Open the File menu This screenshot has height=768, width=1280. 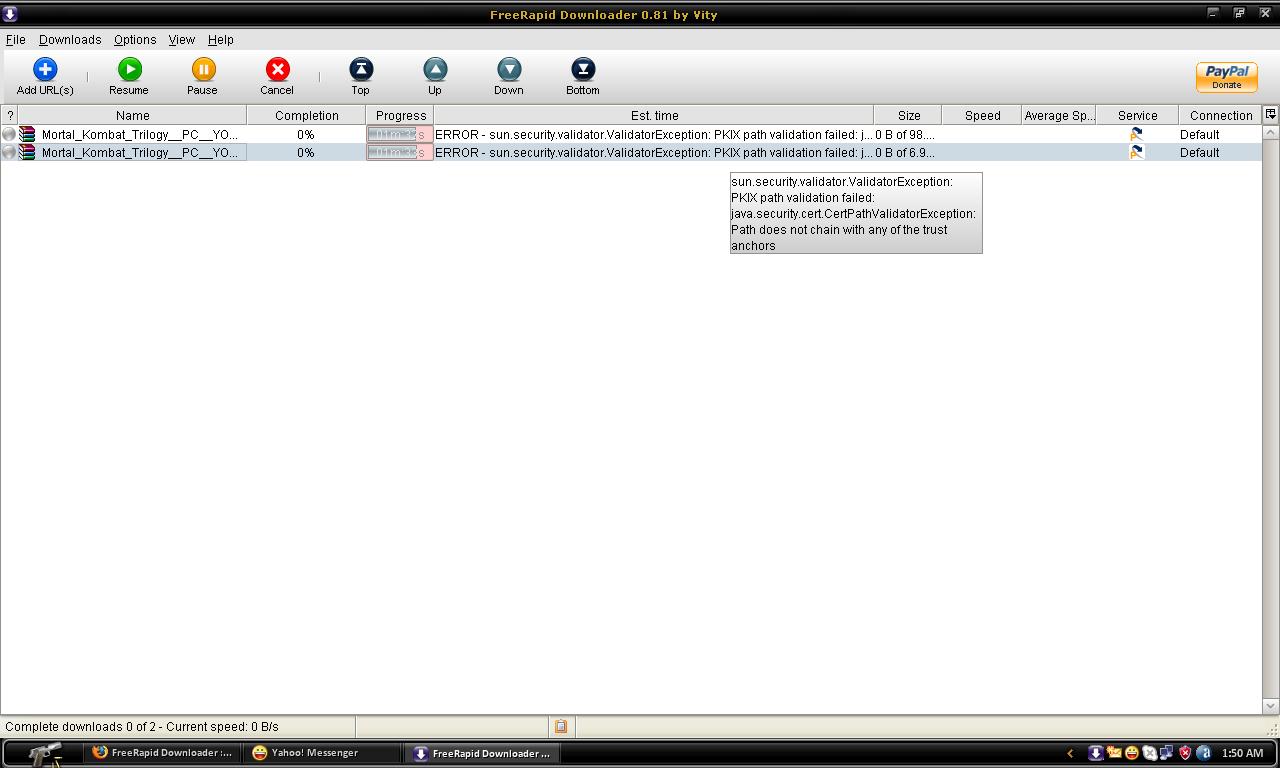click(x=16, y=40)
